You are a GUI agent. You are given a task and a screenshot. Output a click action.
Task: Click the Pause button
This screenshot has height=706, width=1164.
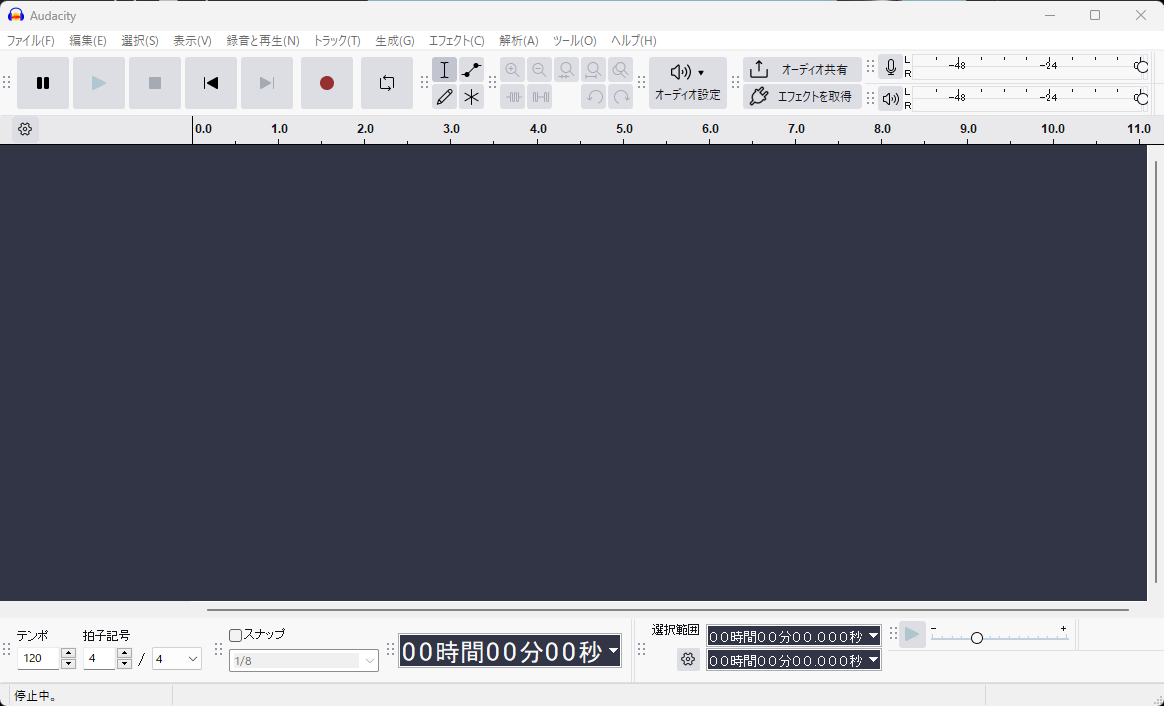click(x=43, y=83)
